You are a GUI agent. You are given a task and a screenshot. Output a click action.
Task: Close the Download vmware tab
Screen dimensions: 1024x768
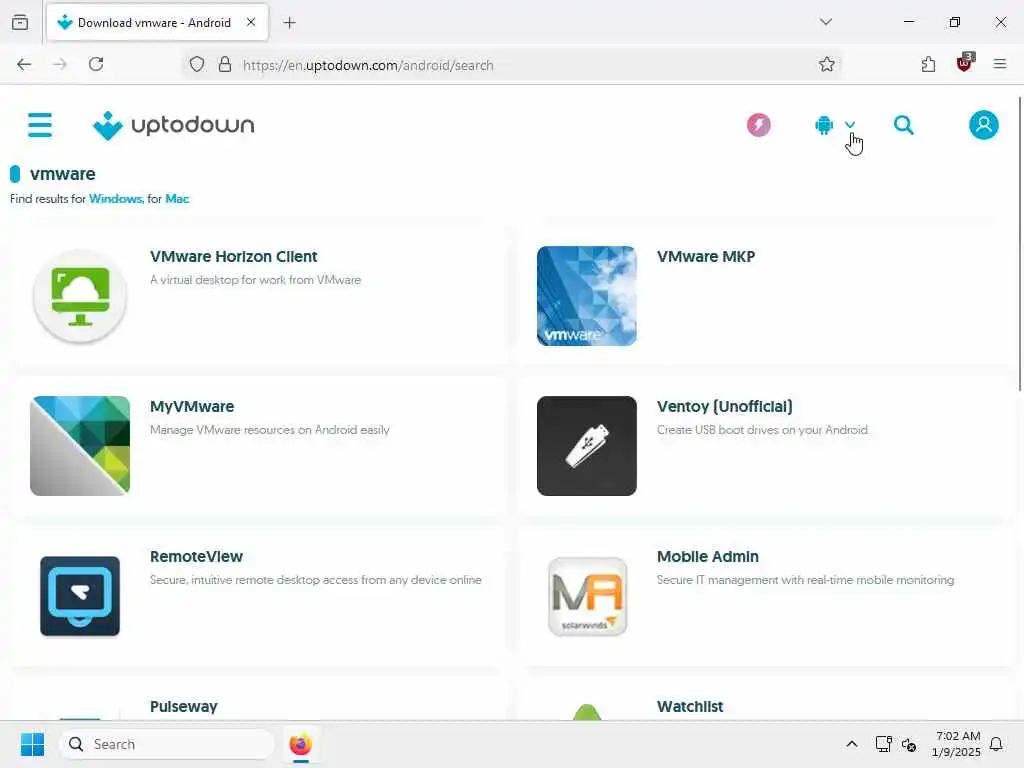[251, 22]
